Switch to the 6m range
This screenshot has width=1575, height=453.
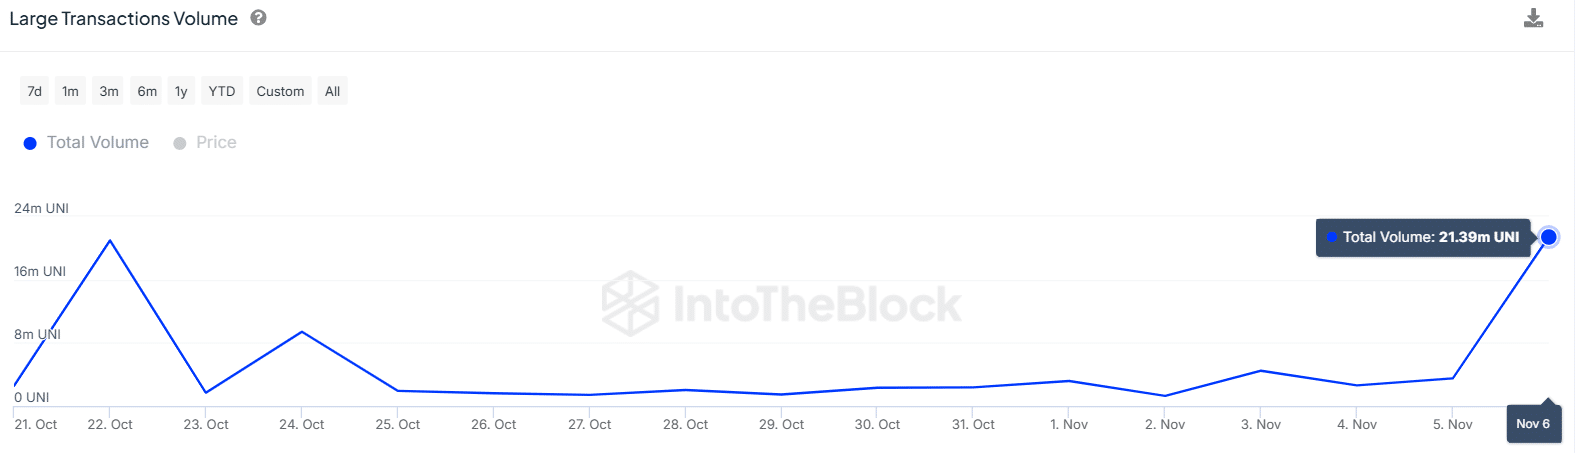pos(147,91)
